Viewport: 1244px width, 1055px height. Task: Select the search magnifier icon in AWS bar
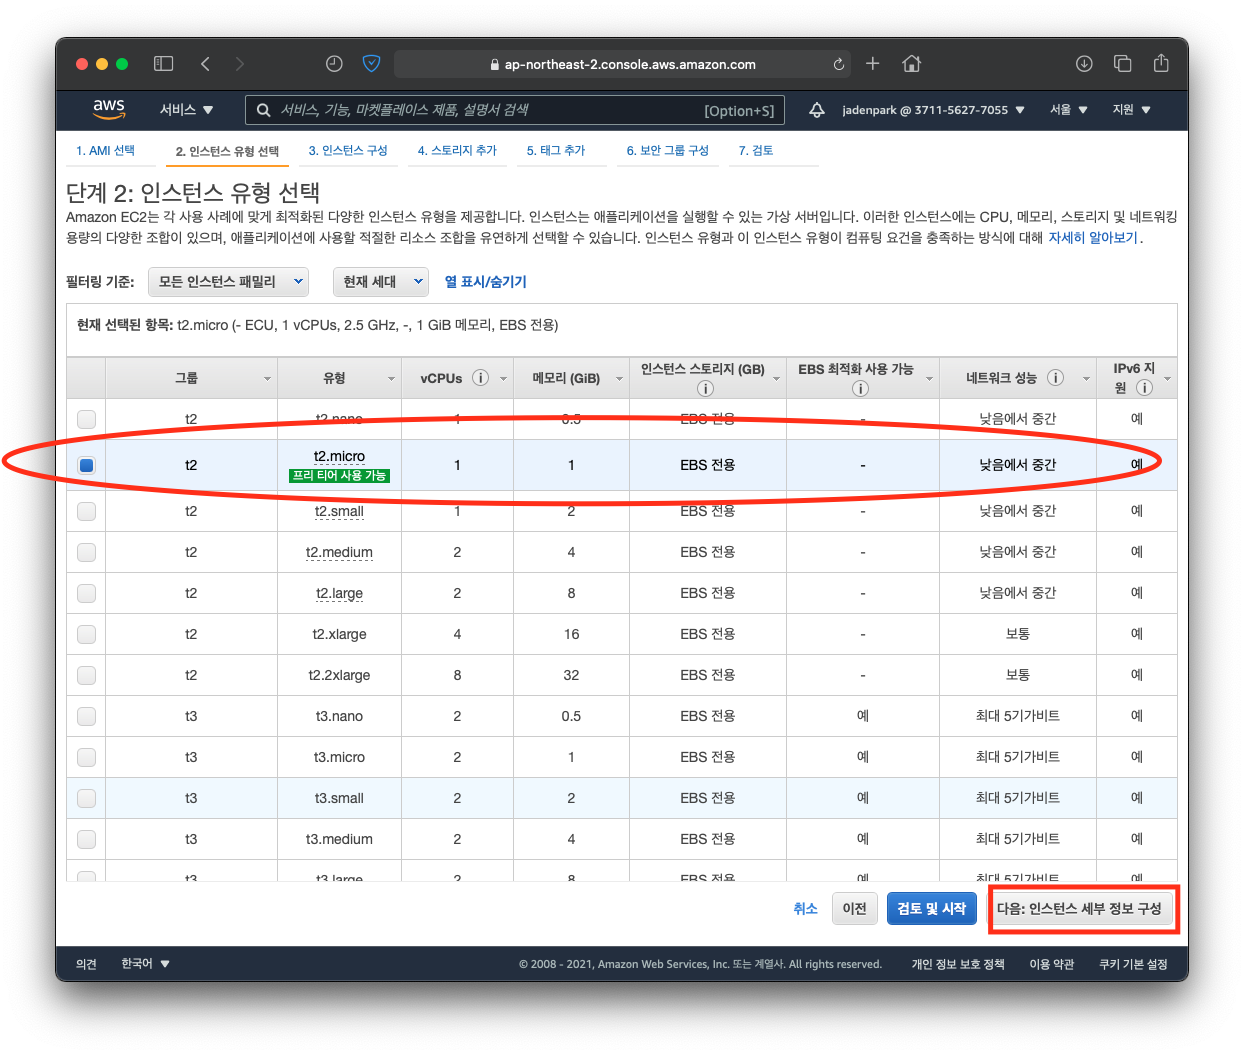coord(264,110)
